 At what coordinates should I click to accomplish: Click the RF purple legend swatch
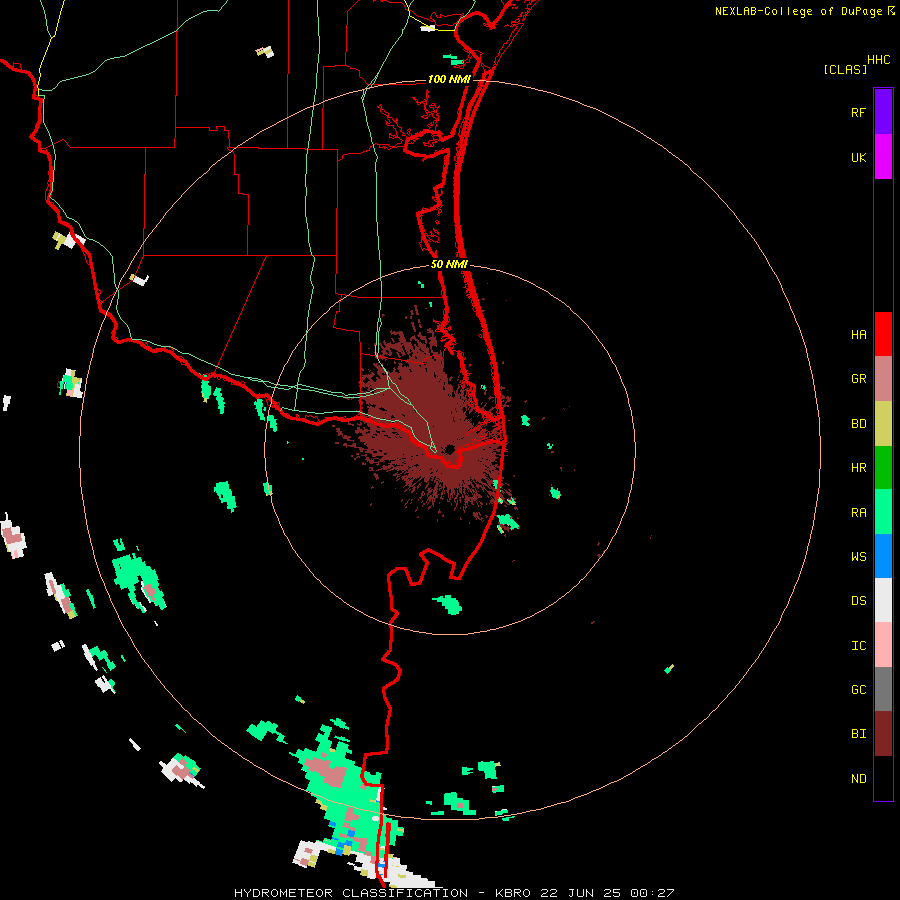(x=883, y=111)
